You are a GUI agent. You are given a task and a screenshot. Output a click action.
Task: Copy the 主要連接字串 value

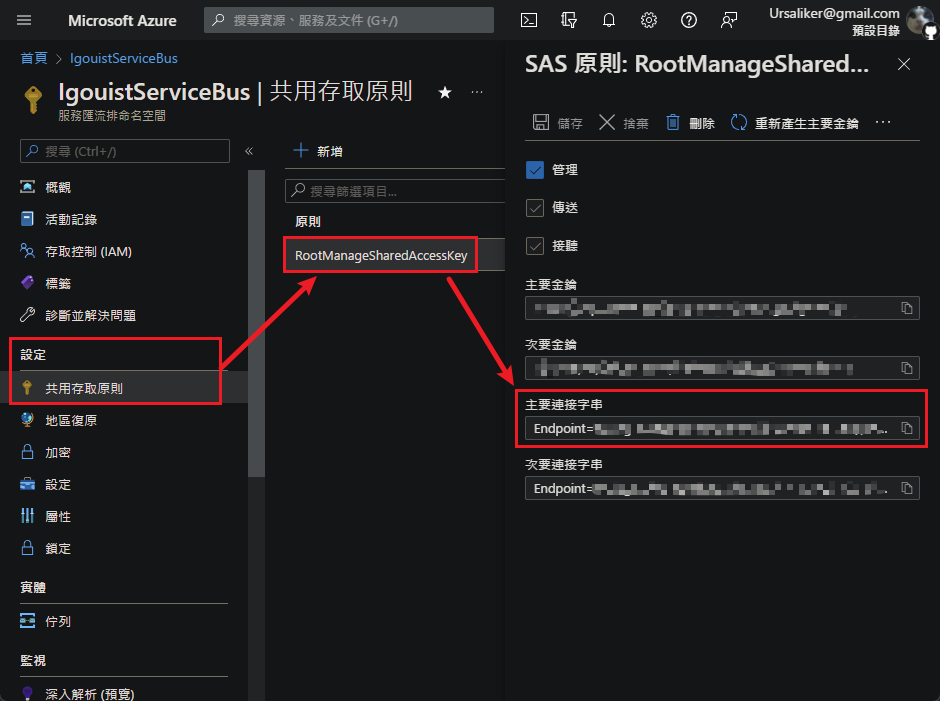tap(907, 428)
